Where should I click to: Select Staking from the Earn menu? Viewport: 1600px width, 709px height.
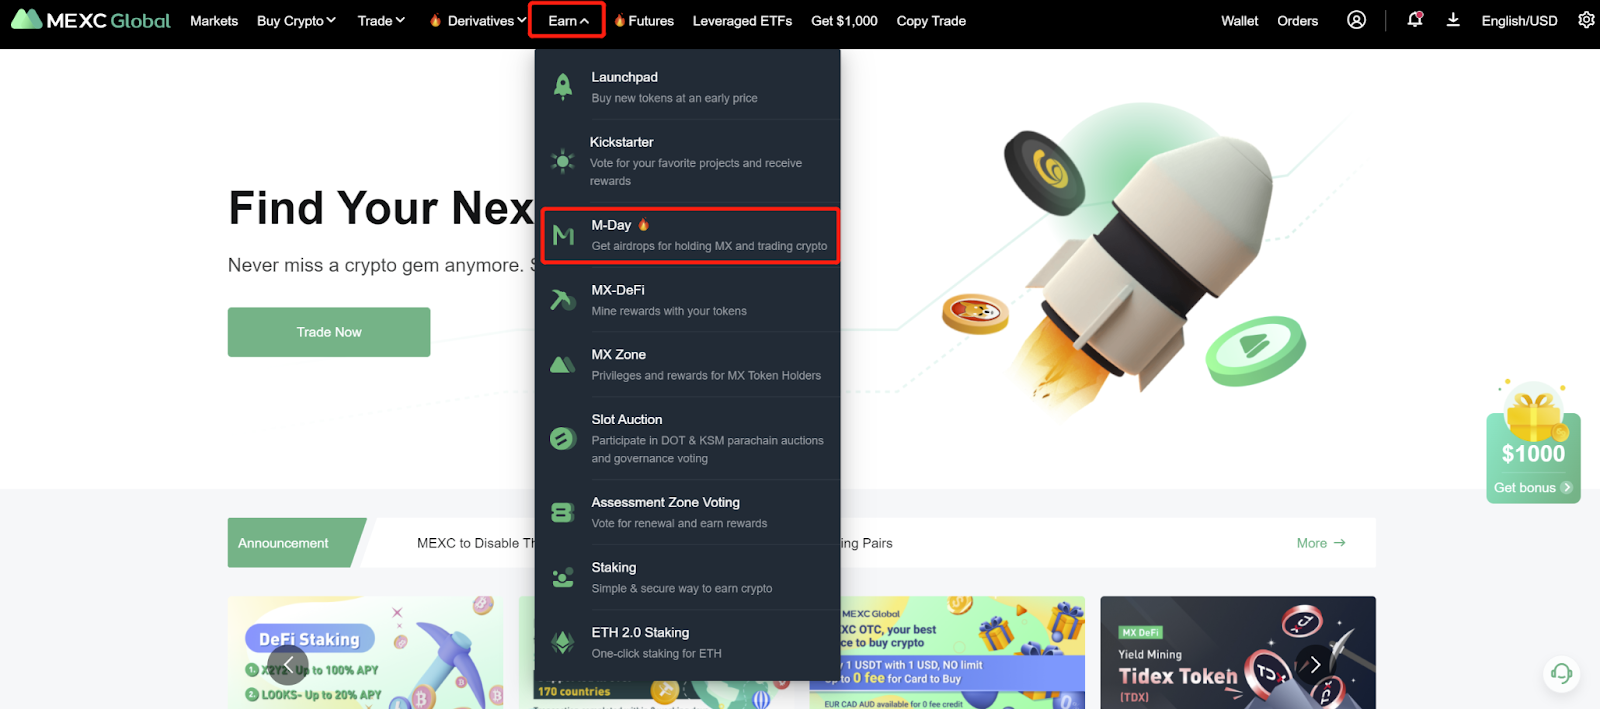click(x=687, y=577)
